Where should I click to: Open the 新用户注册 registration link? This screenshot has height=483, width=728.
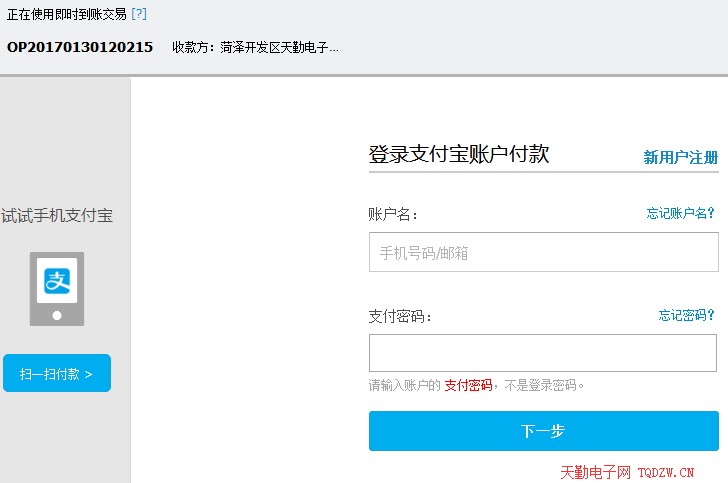[680, 157]
